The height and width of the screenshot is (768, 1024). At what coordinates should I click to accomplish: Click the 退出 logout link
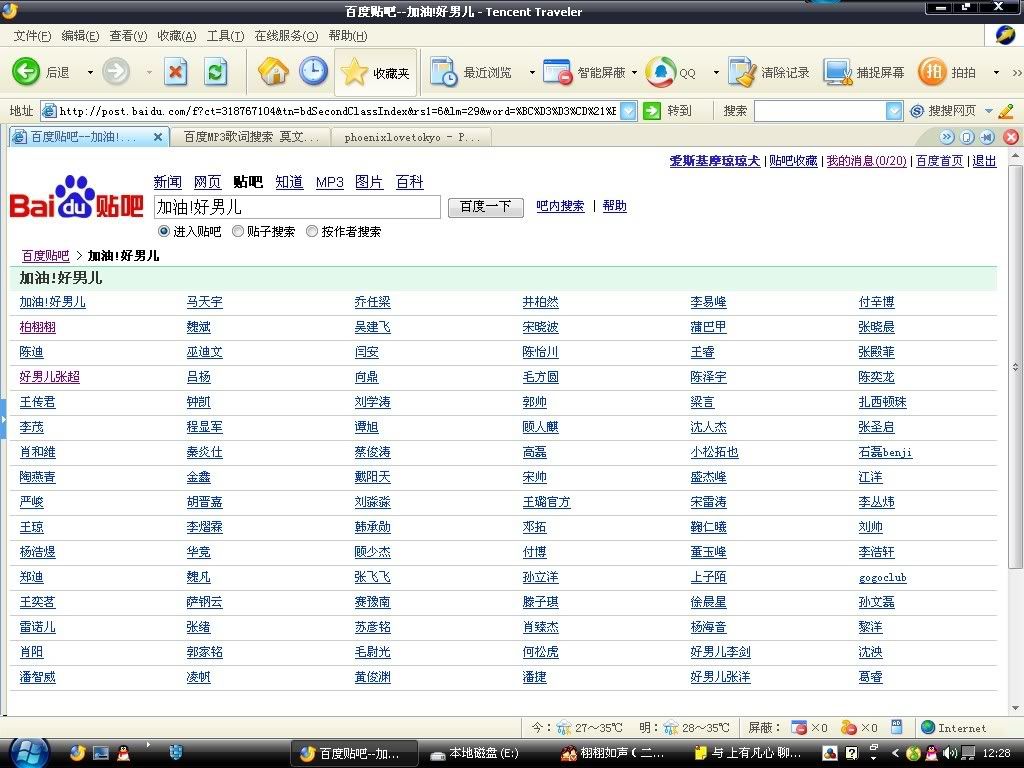984,161
